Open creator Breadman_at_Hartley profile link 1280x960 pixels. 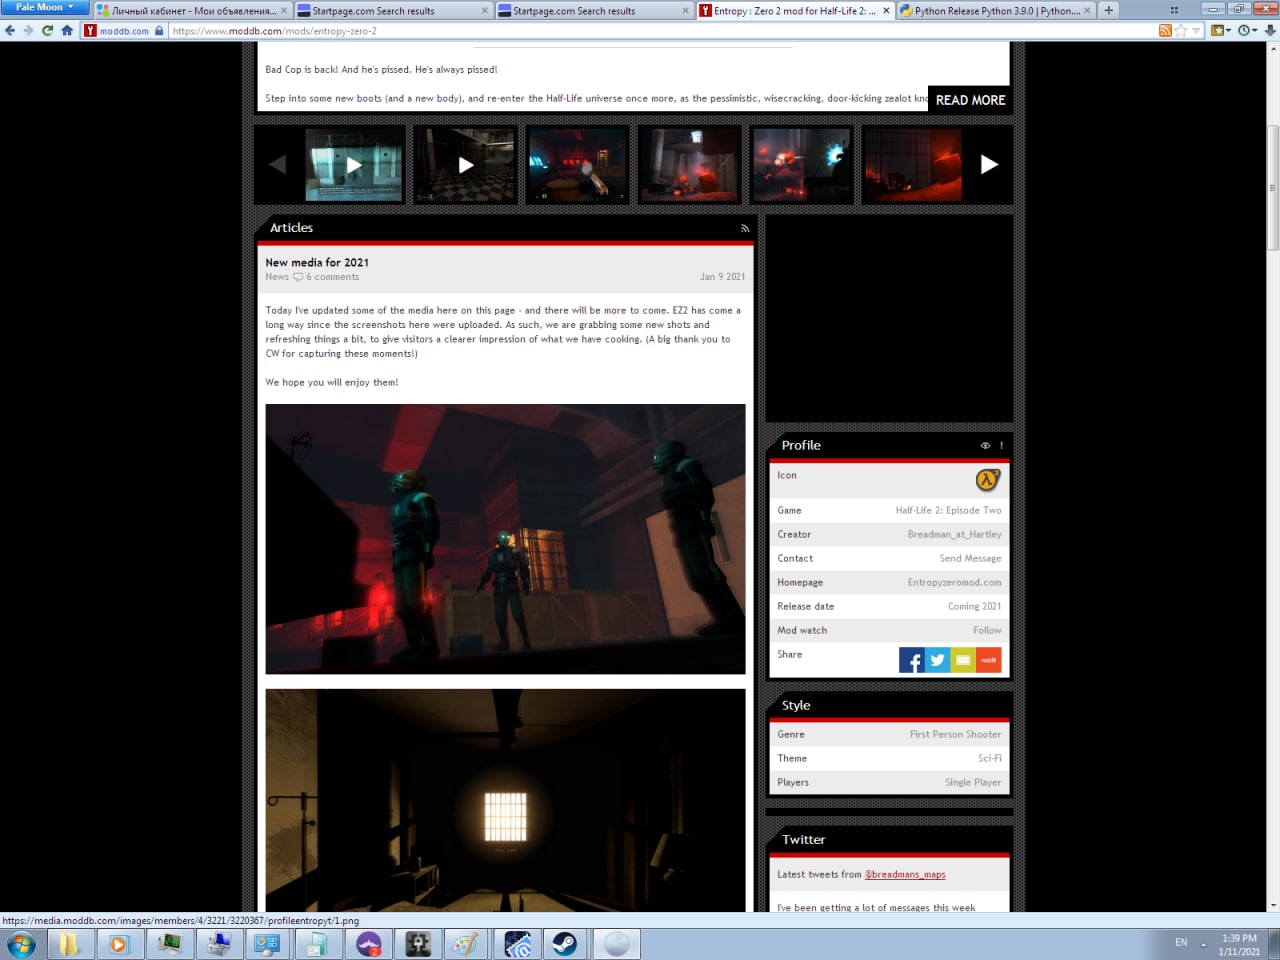(x=954, y=534)
